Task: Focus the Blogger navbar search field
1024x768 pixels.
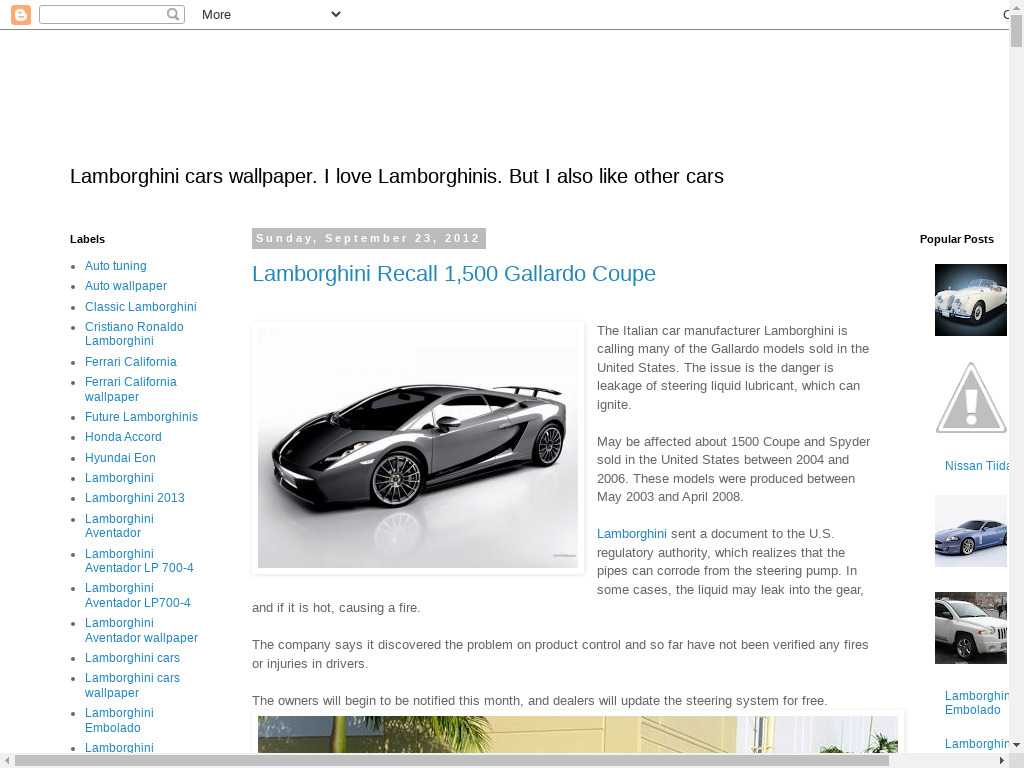Action: (112, 14)
